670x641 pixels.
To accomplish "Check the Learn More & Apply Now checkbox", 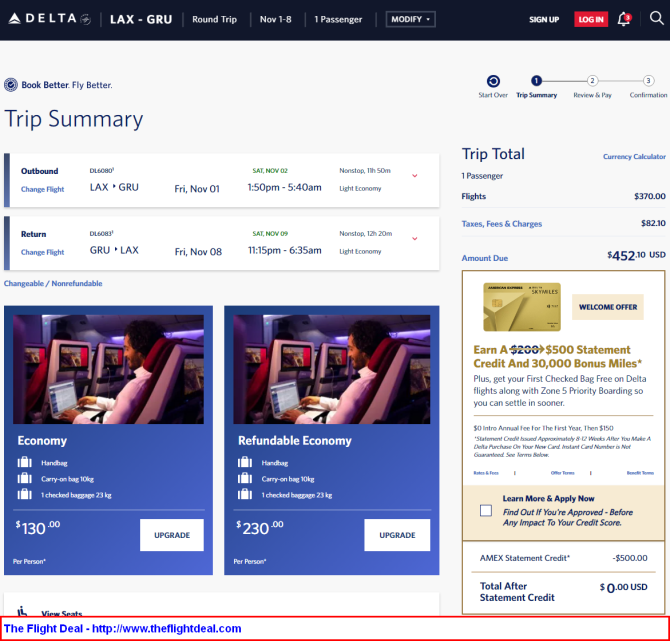I will click(x=486, y=510).
